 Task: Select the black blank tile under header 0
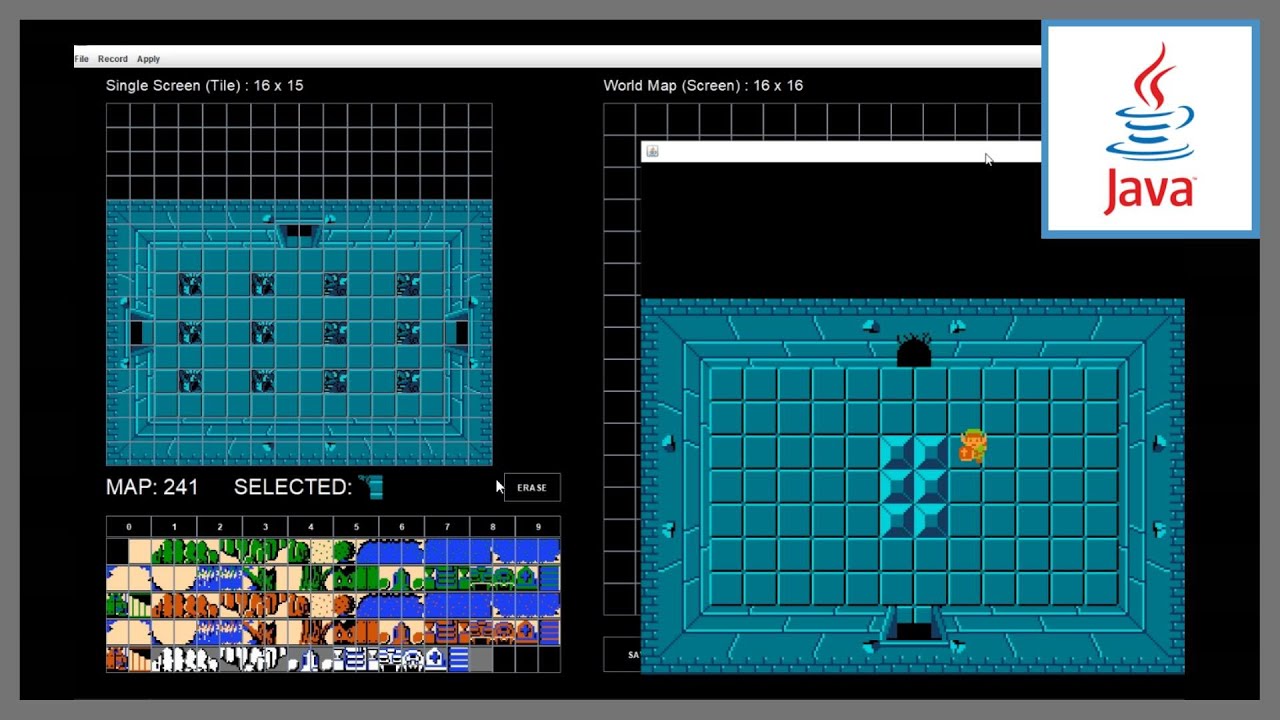coord(118,551)
